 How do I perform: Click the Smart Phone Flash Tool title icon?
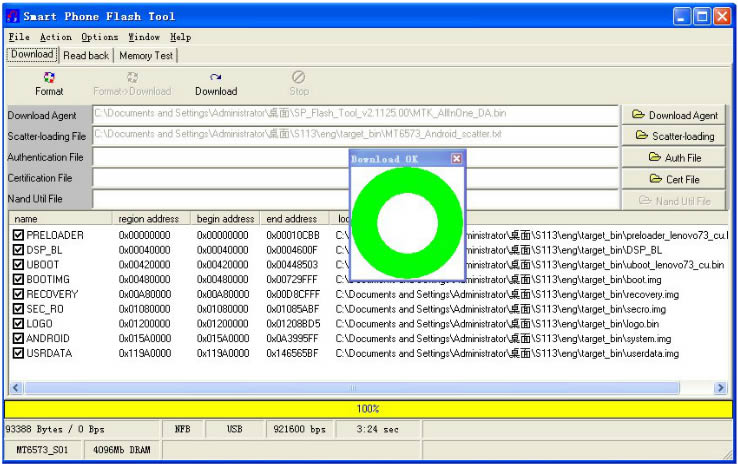point(12,16)
